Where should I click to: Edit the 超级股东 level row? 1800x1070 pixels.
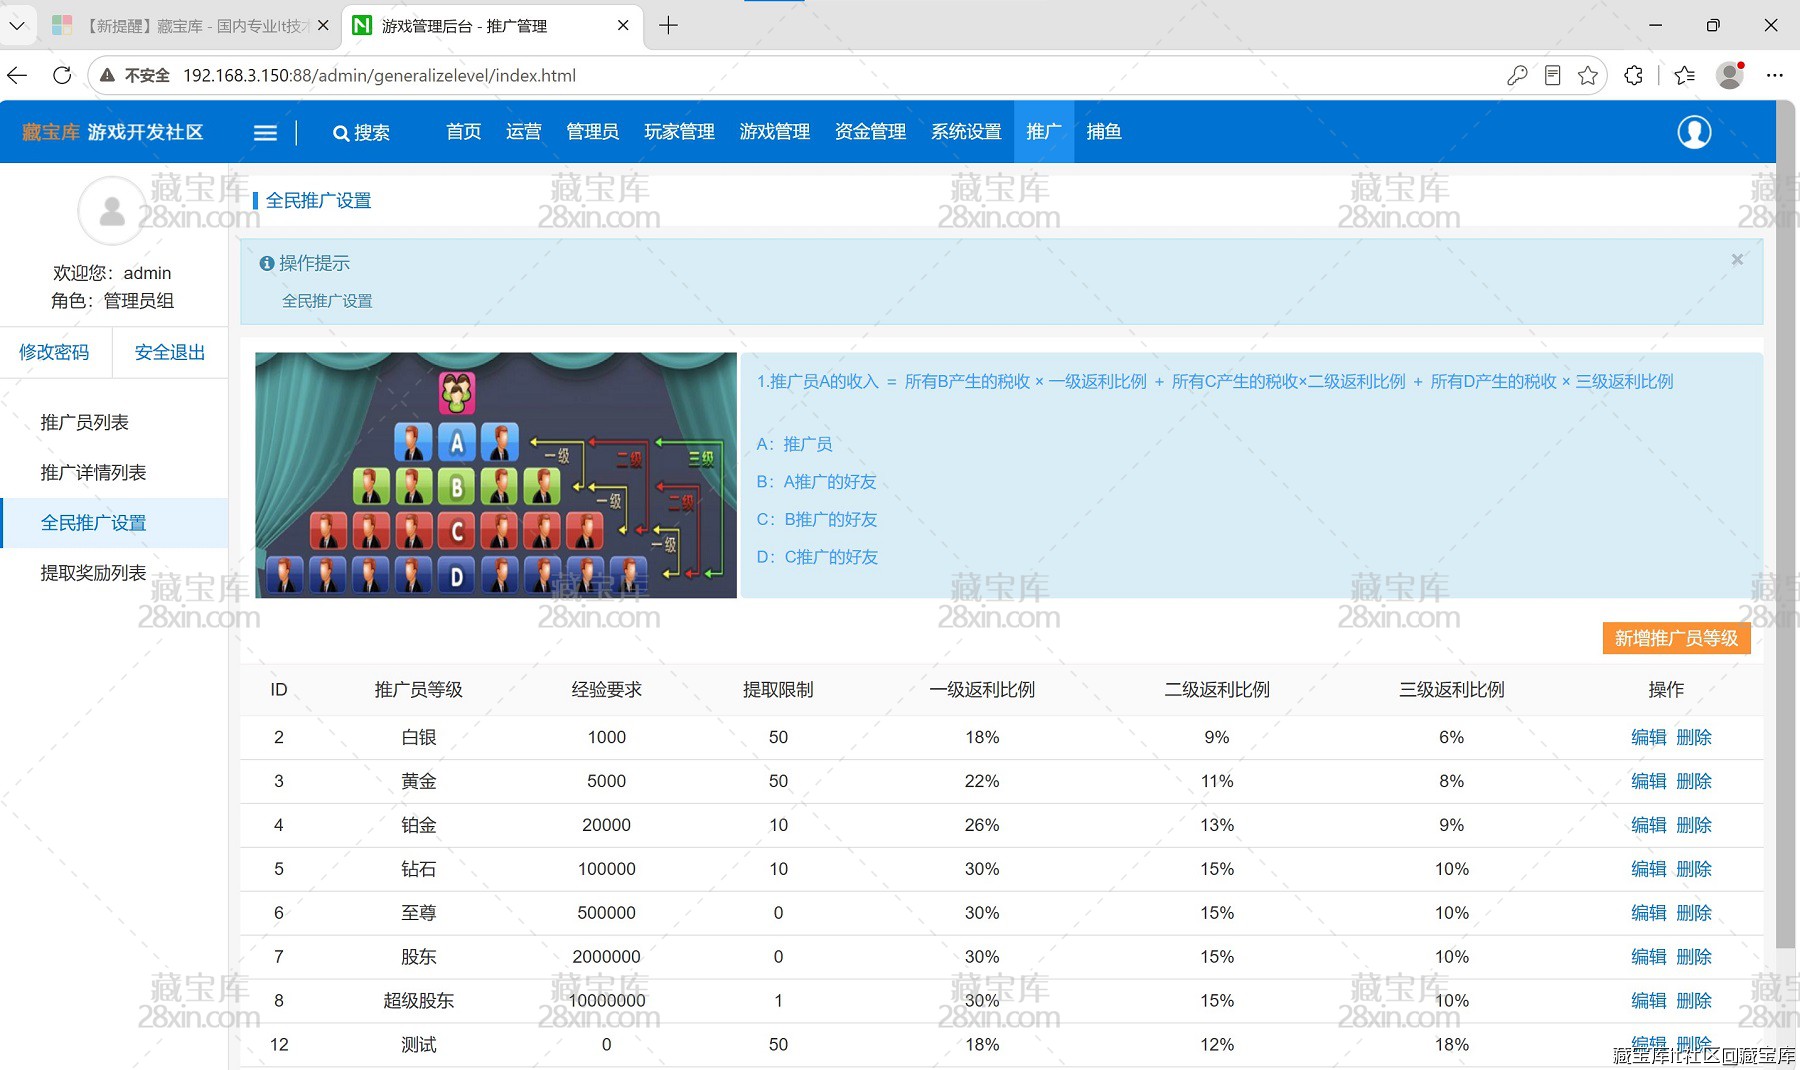[1649, 1001]
